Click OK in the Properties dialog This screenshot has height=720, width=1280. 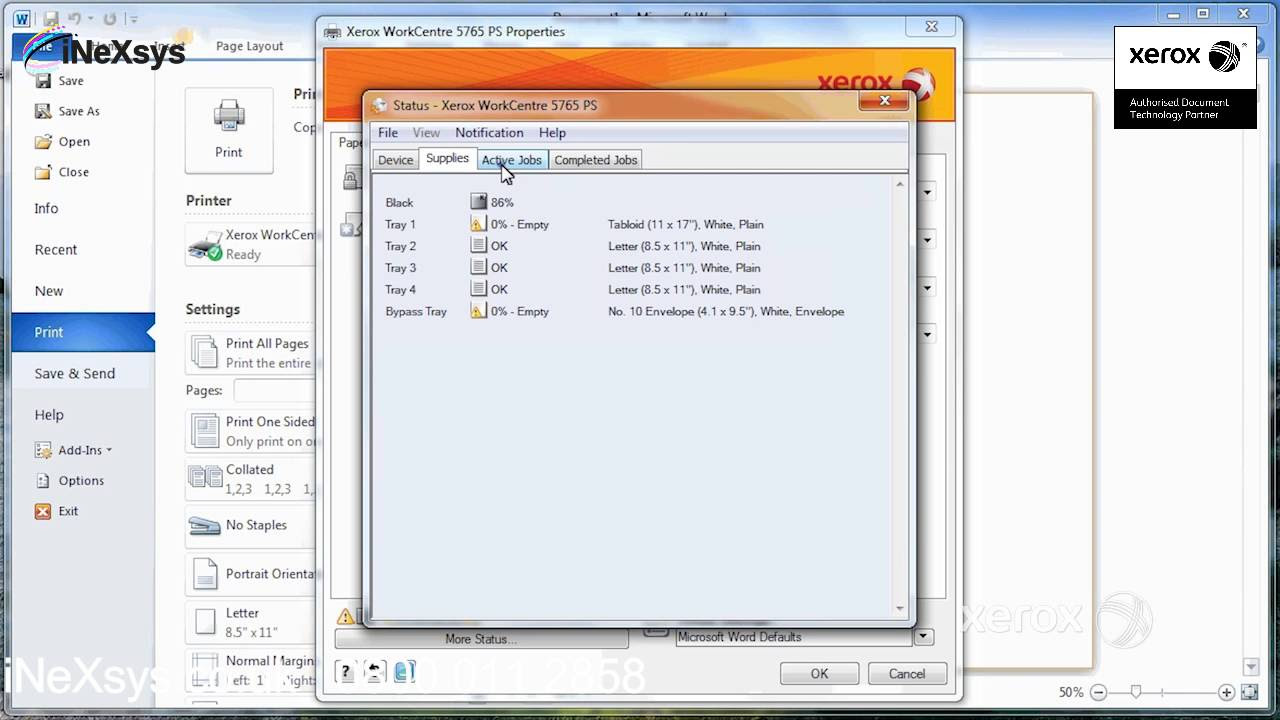(x=819, y=673)
